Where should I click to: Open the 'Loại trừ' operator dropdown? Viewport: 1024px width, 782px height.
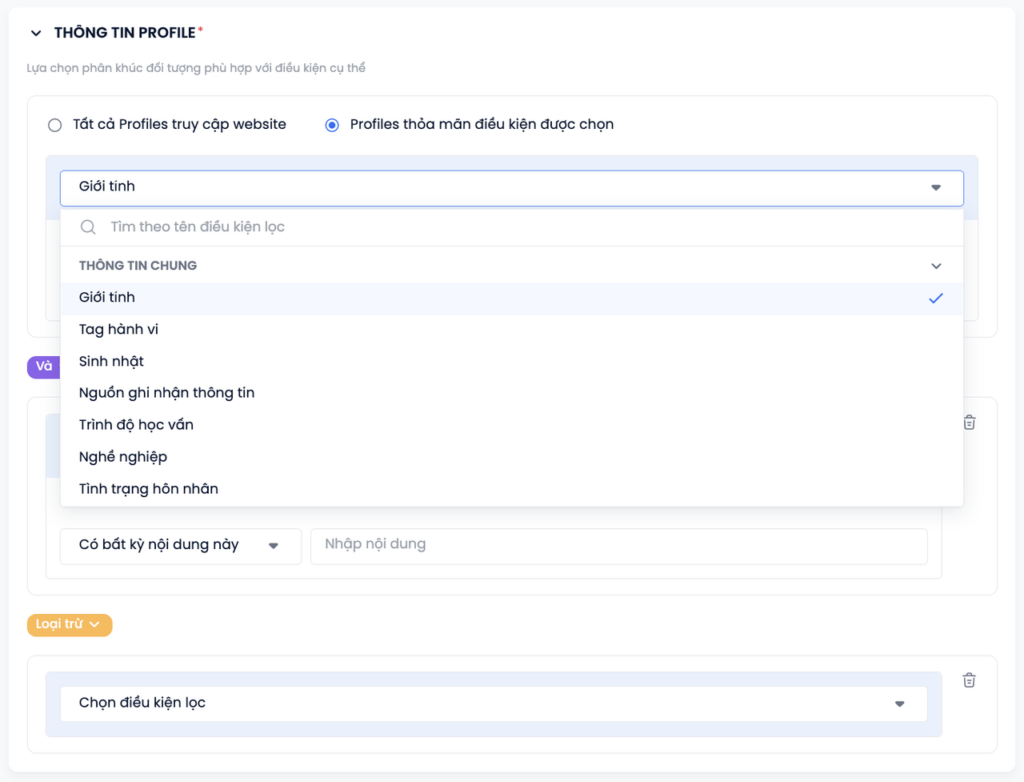tap(69, 625)
